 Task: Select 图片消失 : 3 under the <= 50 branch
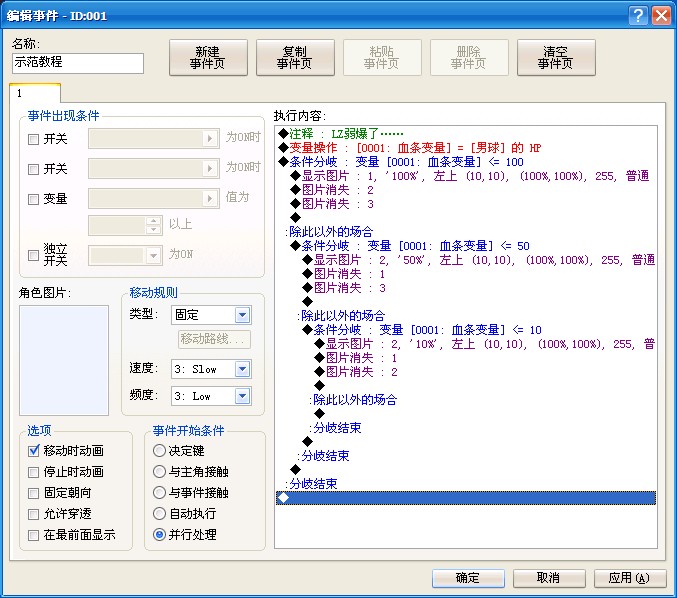coord(465,288)
